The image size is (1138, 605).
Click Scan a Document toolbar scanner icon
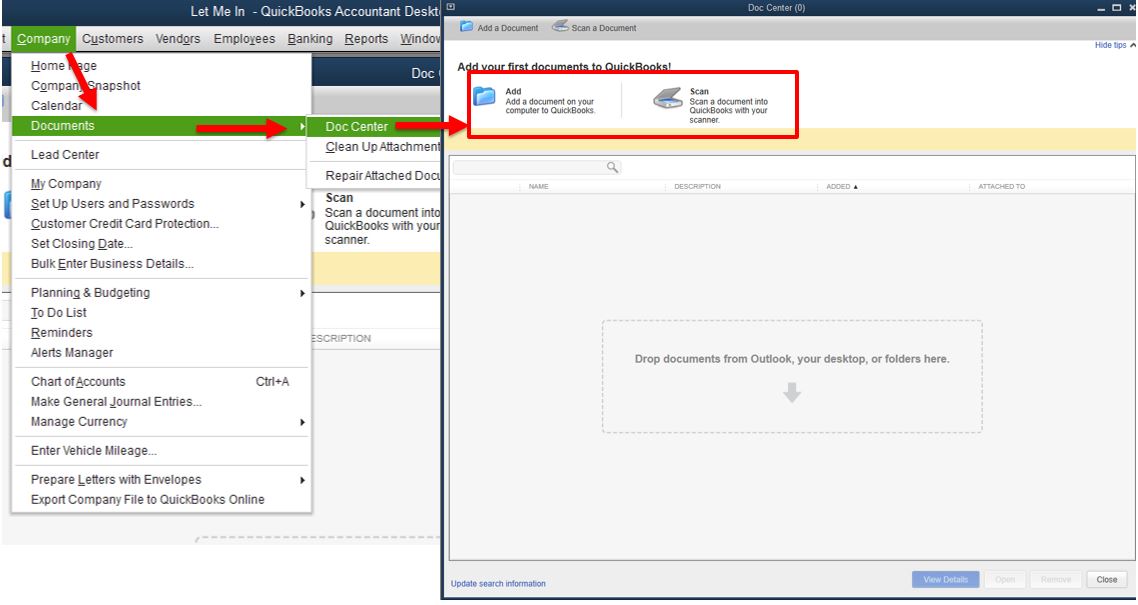point(560,26)
